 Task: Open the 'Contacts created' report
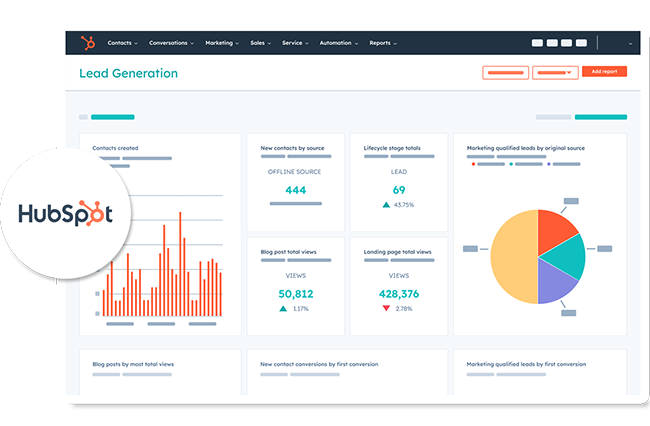pos(115,148)
